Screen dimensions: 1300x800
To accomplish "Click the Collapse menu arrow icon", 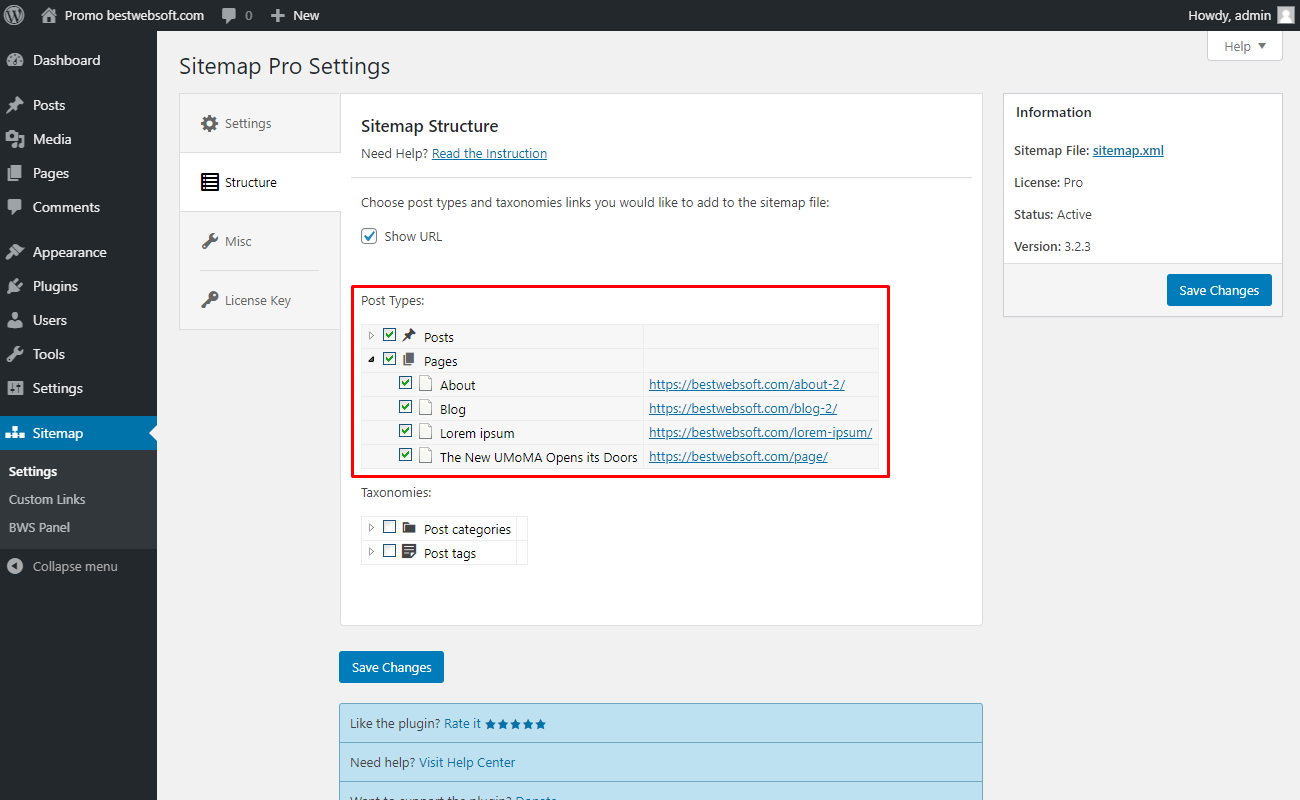I will [x=15, y=566].
